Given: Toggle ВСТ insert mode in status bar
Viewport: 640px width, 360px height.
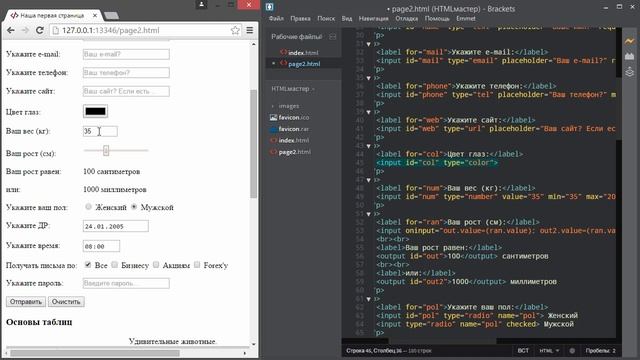Looking at the screenshot, I should tap(523, 351).
